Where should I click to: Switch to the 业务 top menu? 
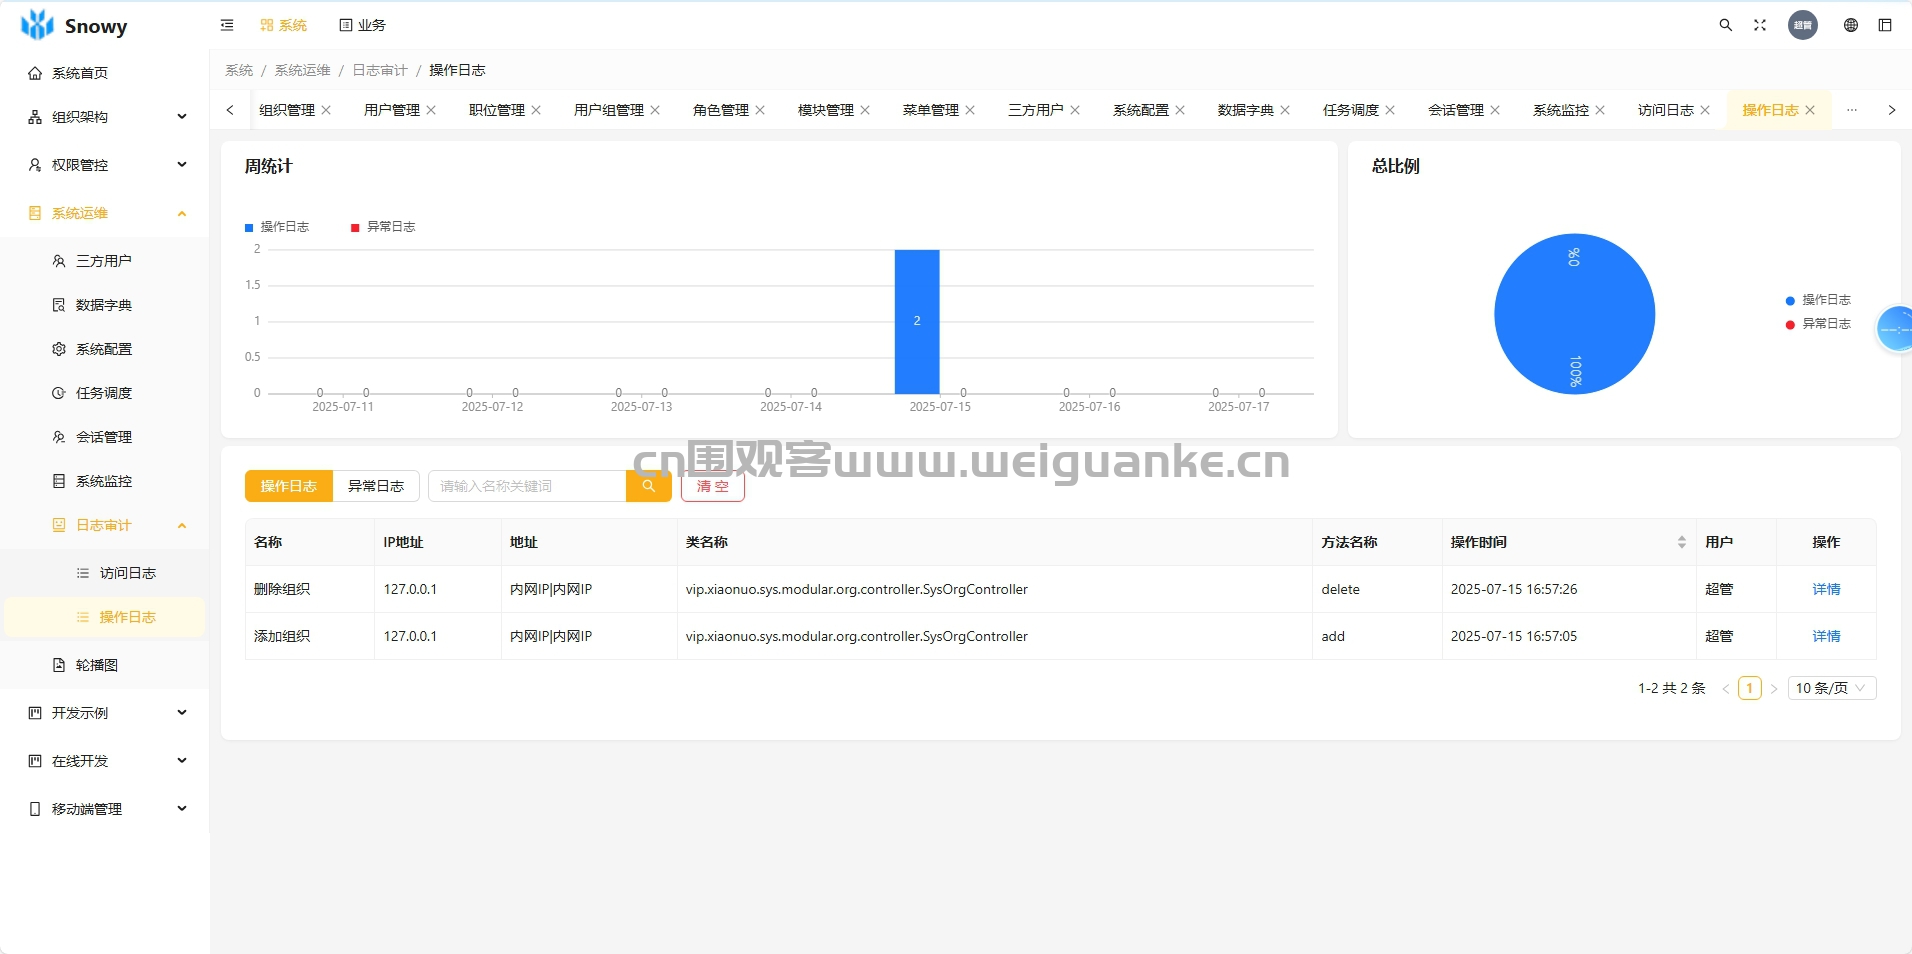362,25
